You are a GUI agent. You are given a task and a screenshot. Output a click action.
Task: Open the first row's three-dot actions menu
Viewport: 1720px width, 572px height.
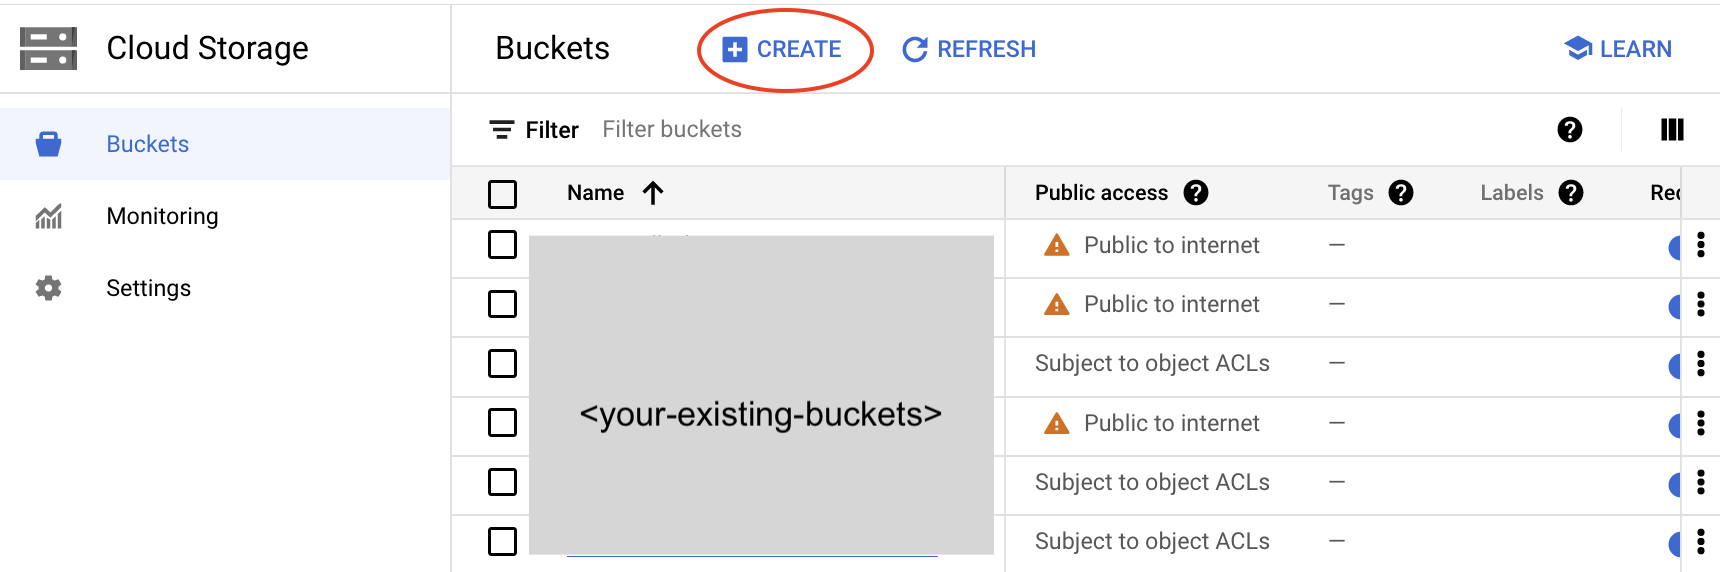coord(1700,245)
